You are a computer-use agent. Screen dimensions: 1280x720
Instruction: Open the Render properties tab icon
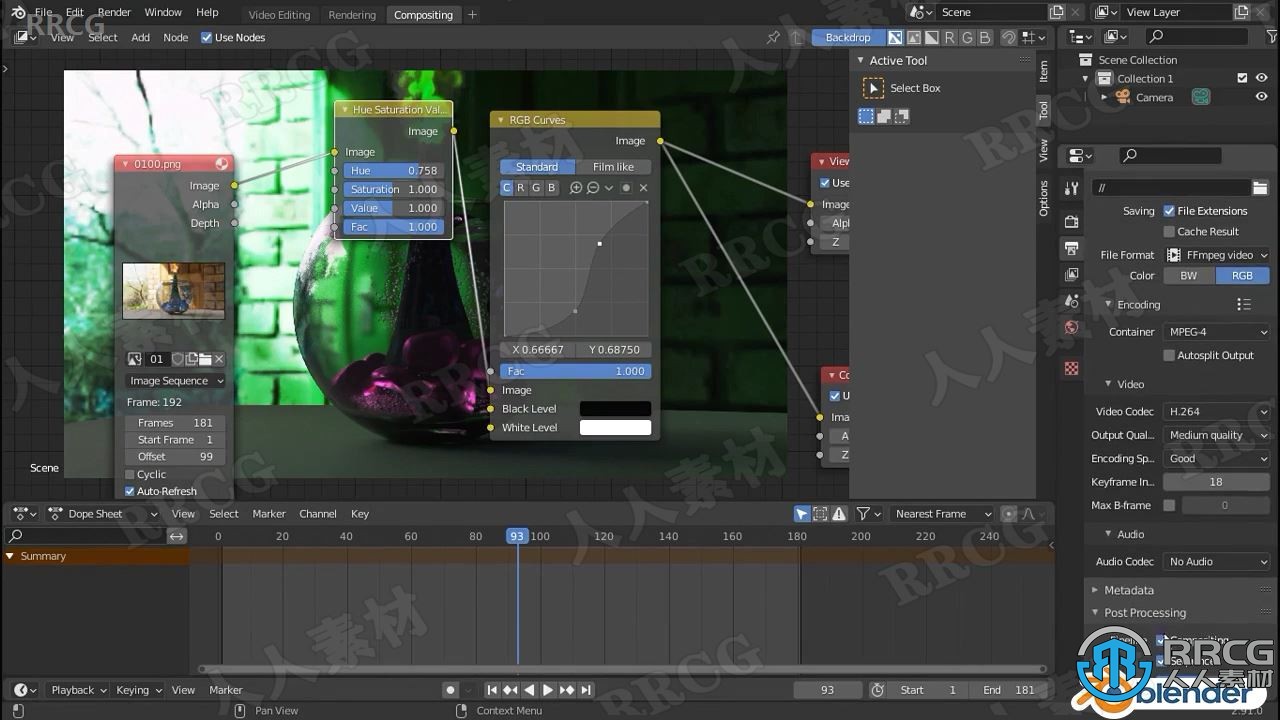click(x=1071, y=221)
